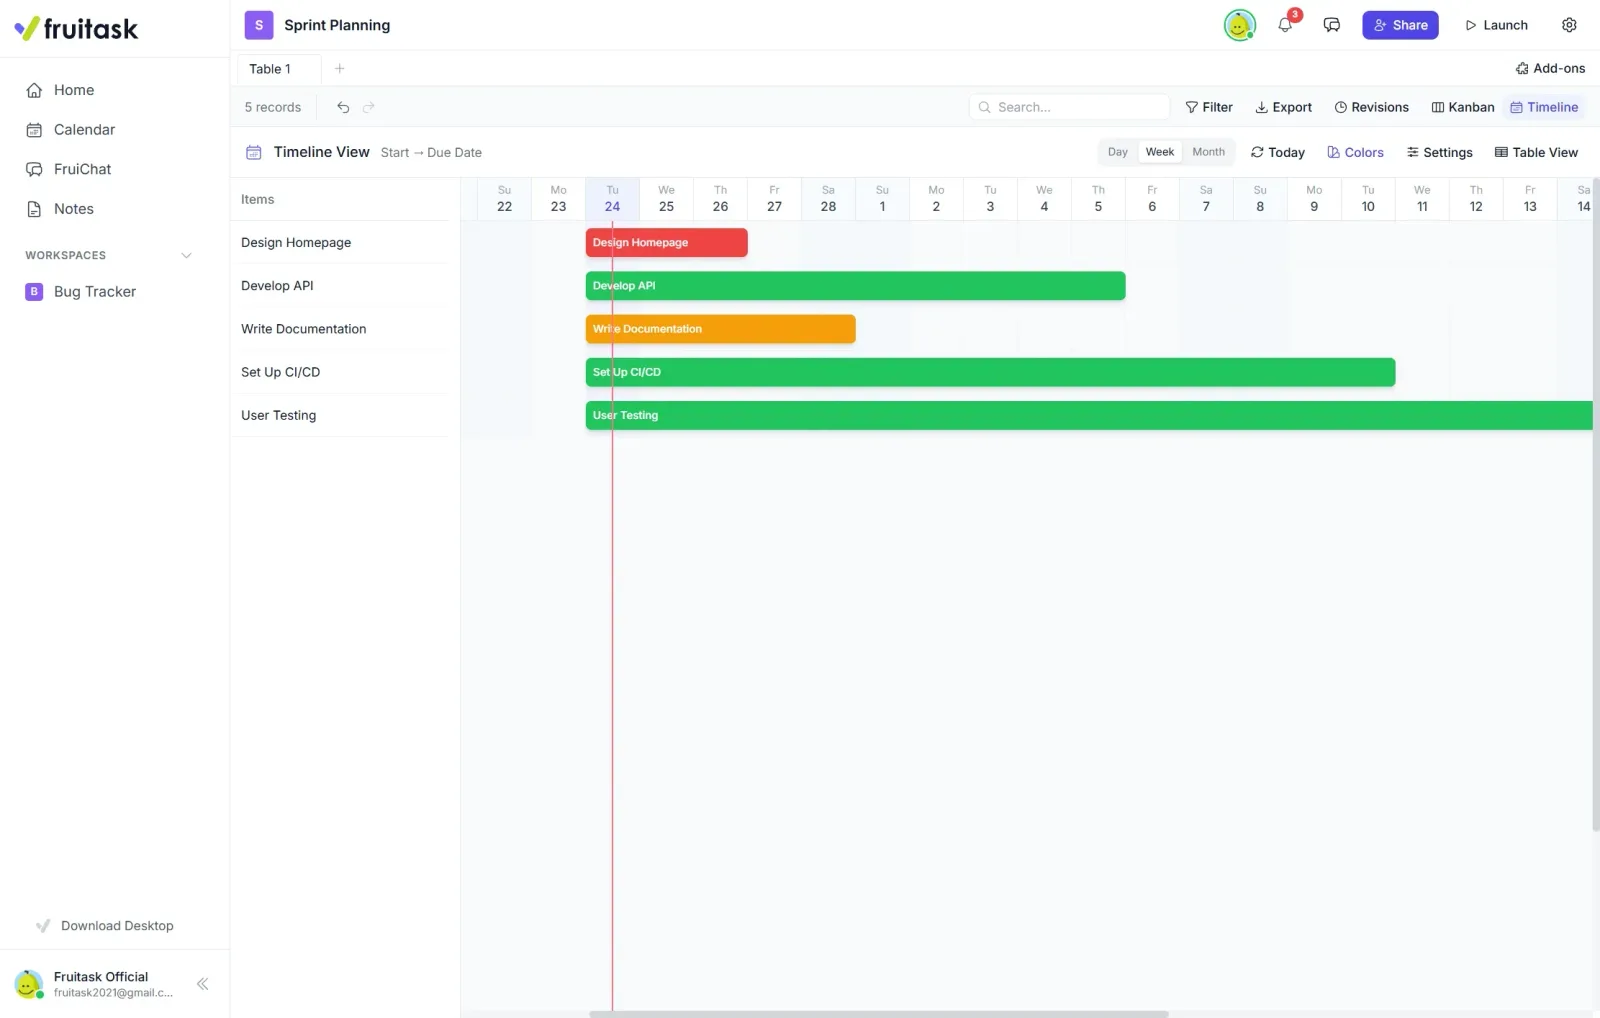The image size is (1600, 1018).
Task: Click the user avatar at top right
Action: [1239, 25]
